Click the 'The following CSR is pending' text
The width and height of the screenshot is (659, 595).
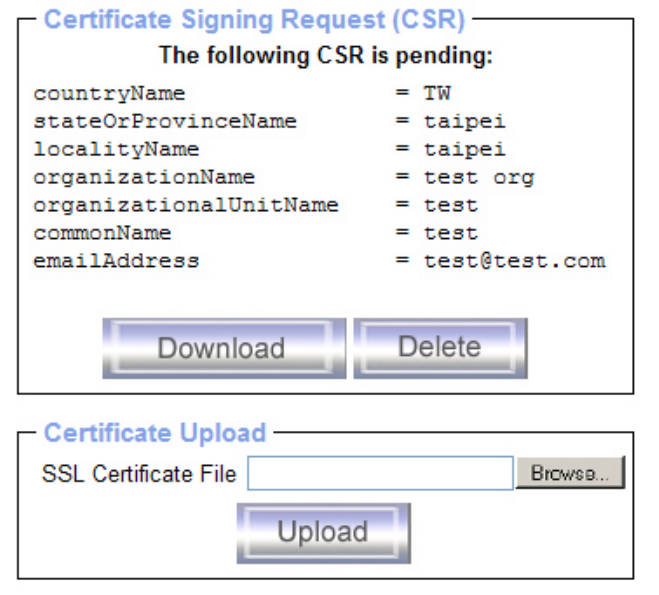point(325,56)
